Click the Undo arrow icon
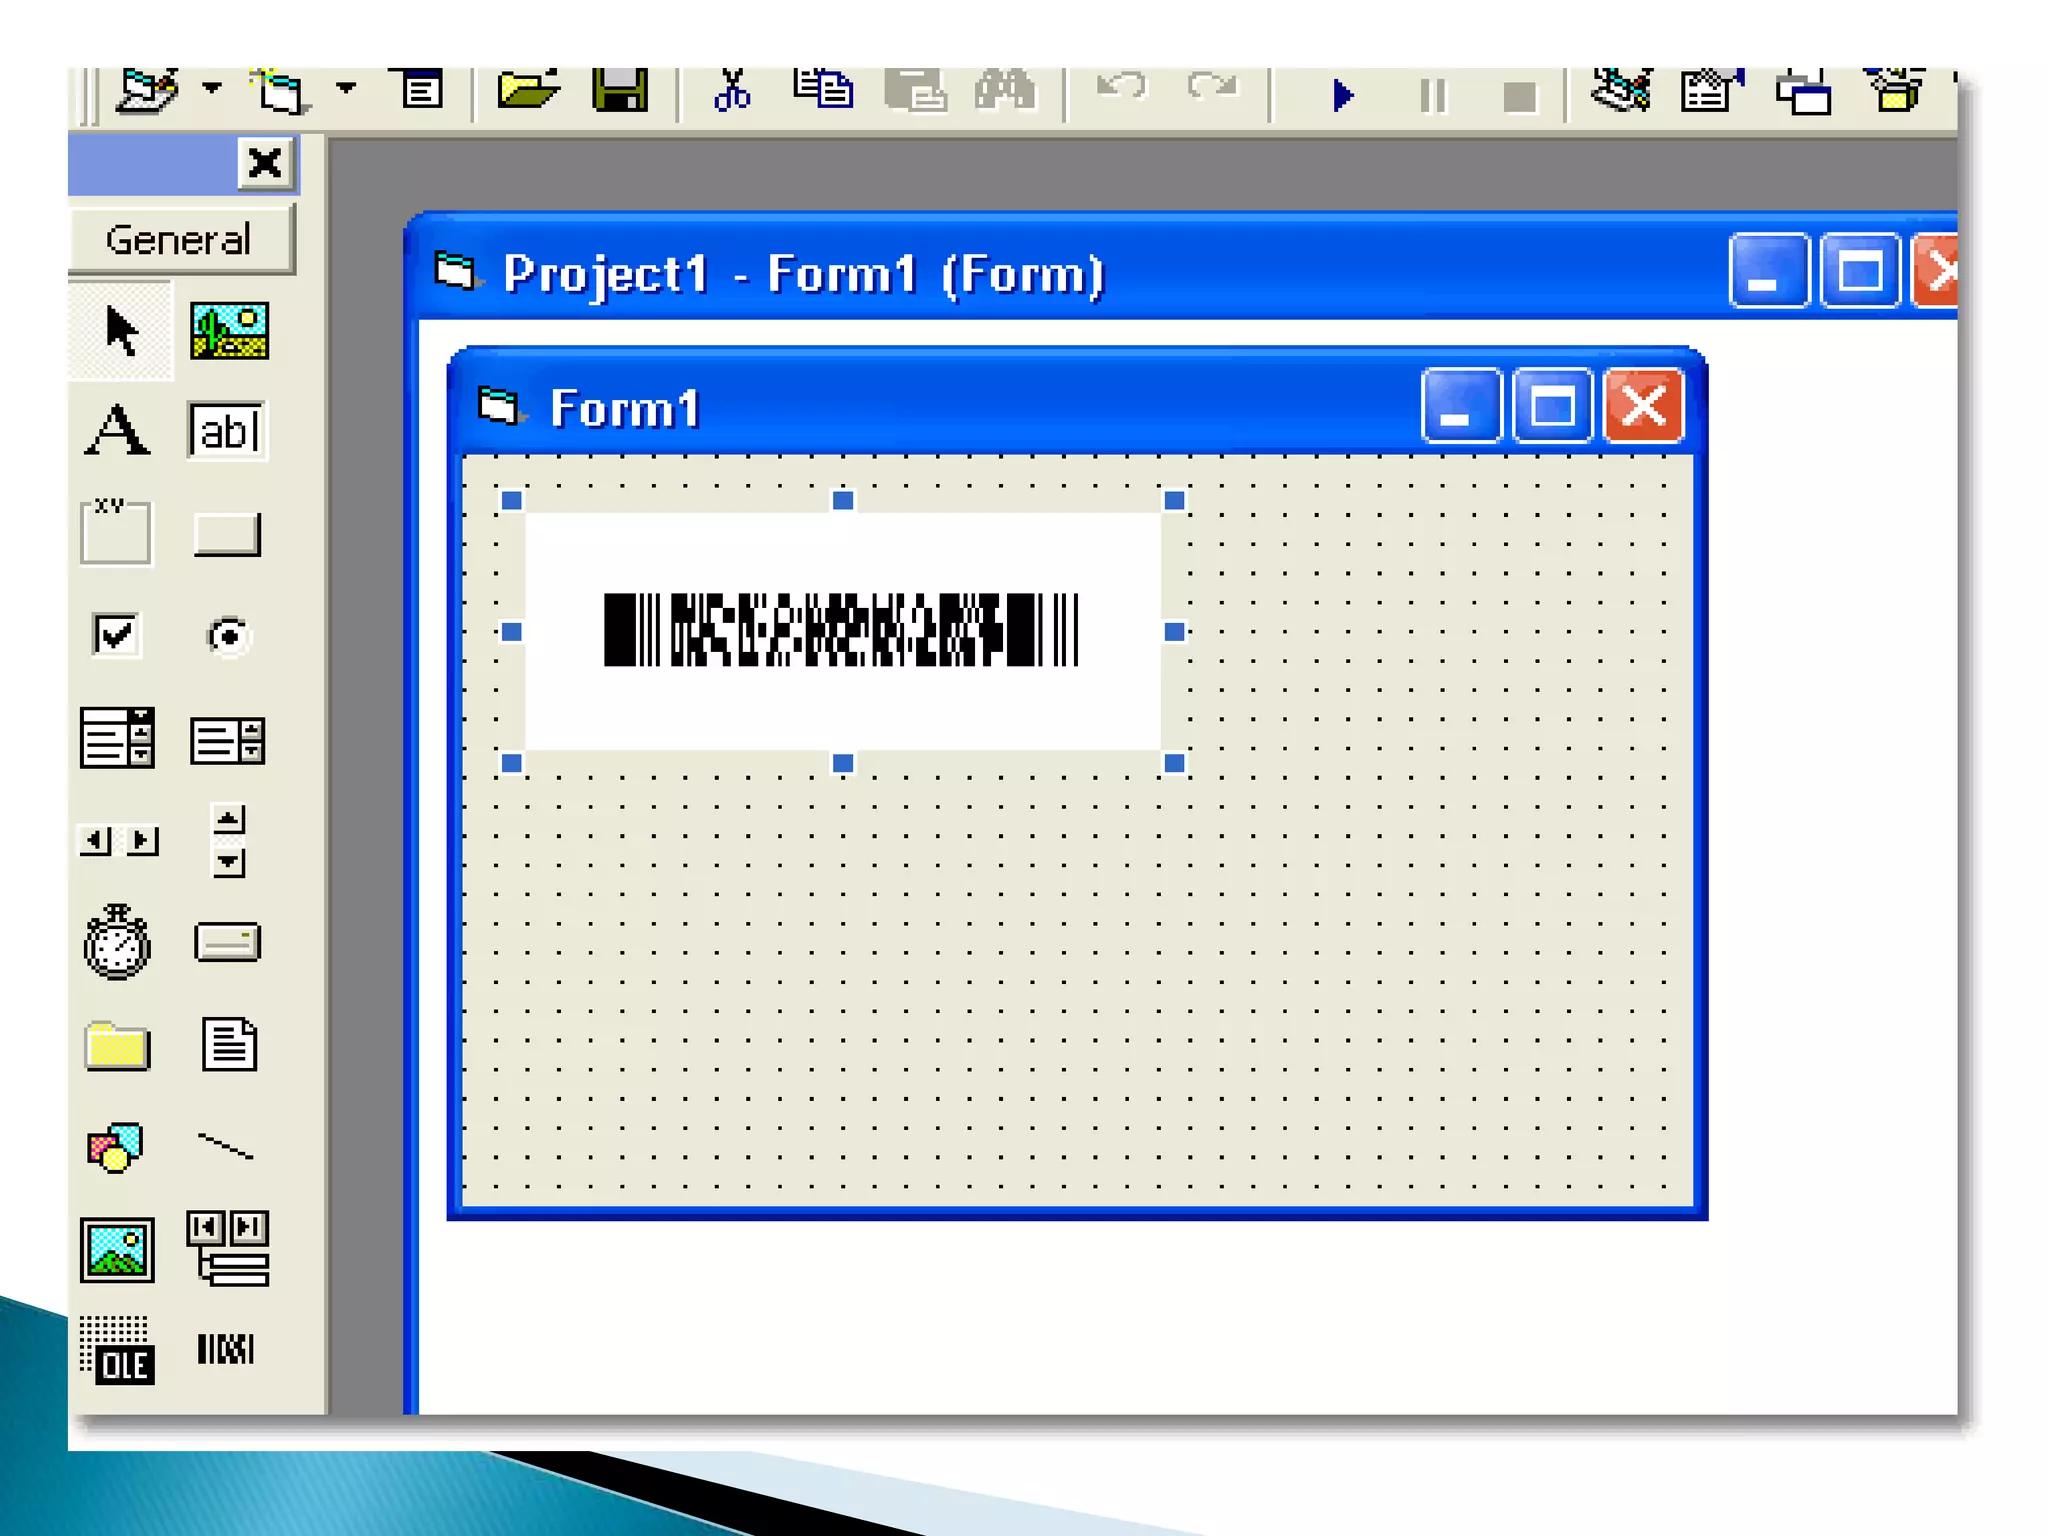 [x=1120, y=88]
